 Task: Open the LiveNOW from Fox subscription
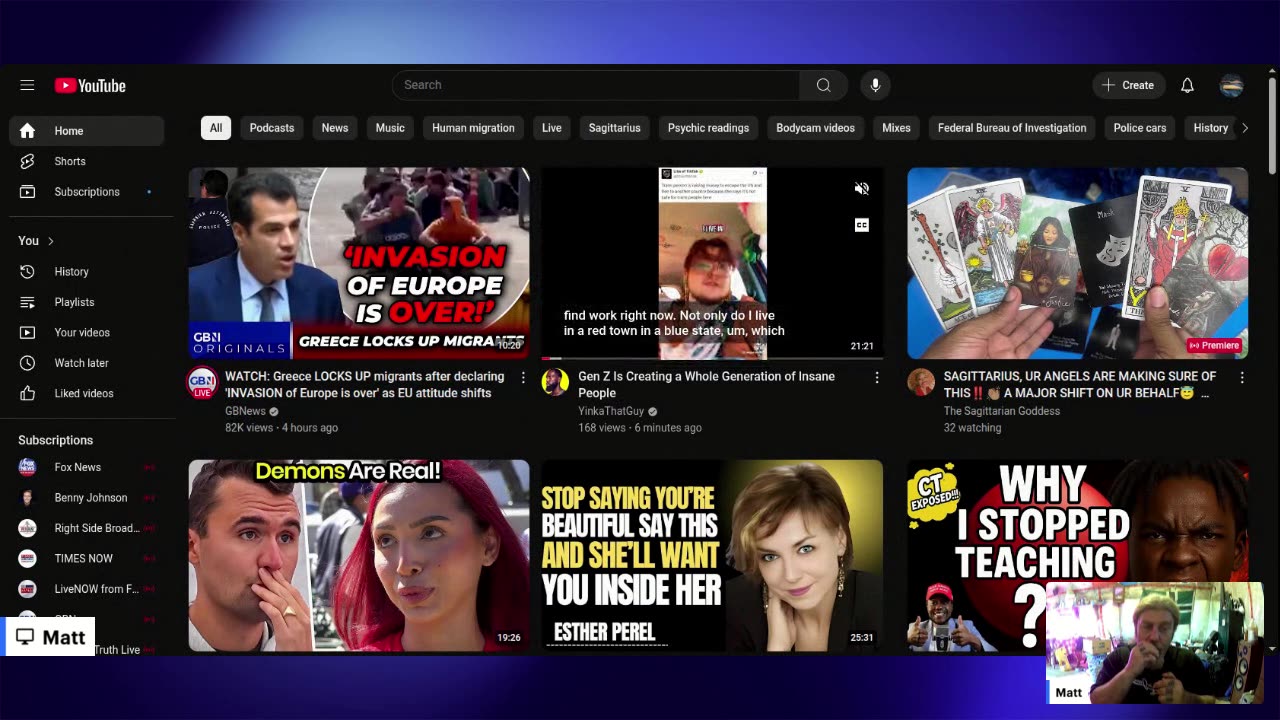[86, 589]
